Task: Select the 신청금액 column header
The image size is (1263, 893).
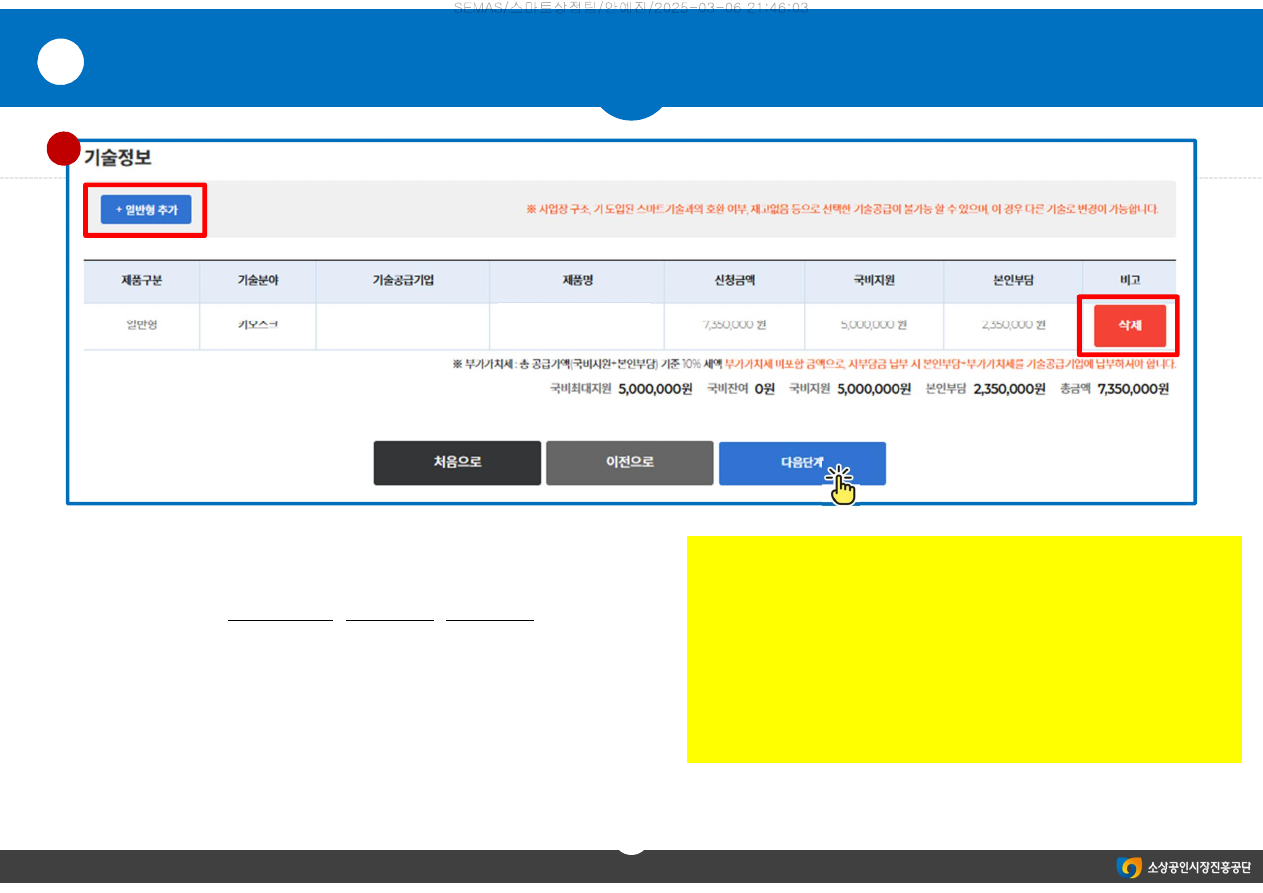Action: tap(734, 281)
